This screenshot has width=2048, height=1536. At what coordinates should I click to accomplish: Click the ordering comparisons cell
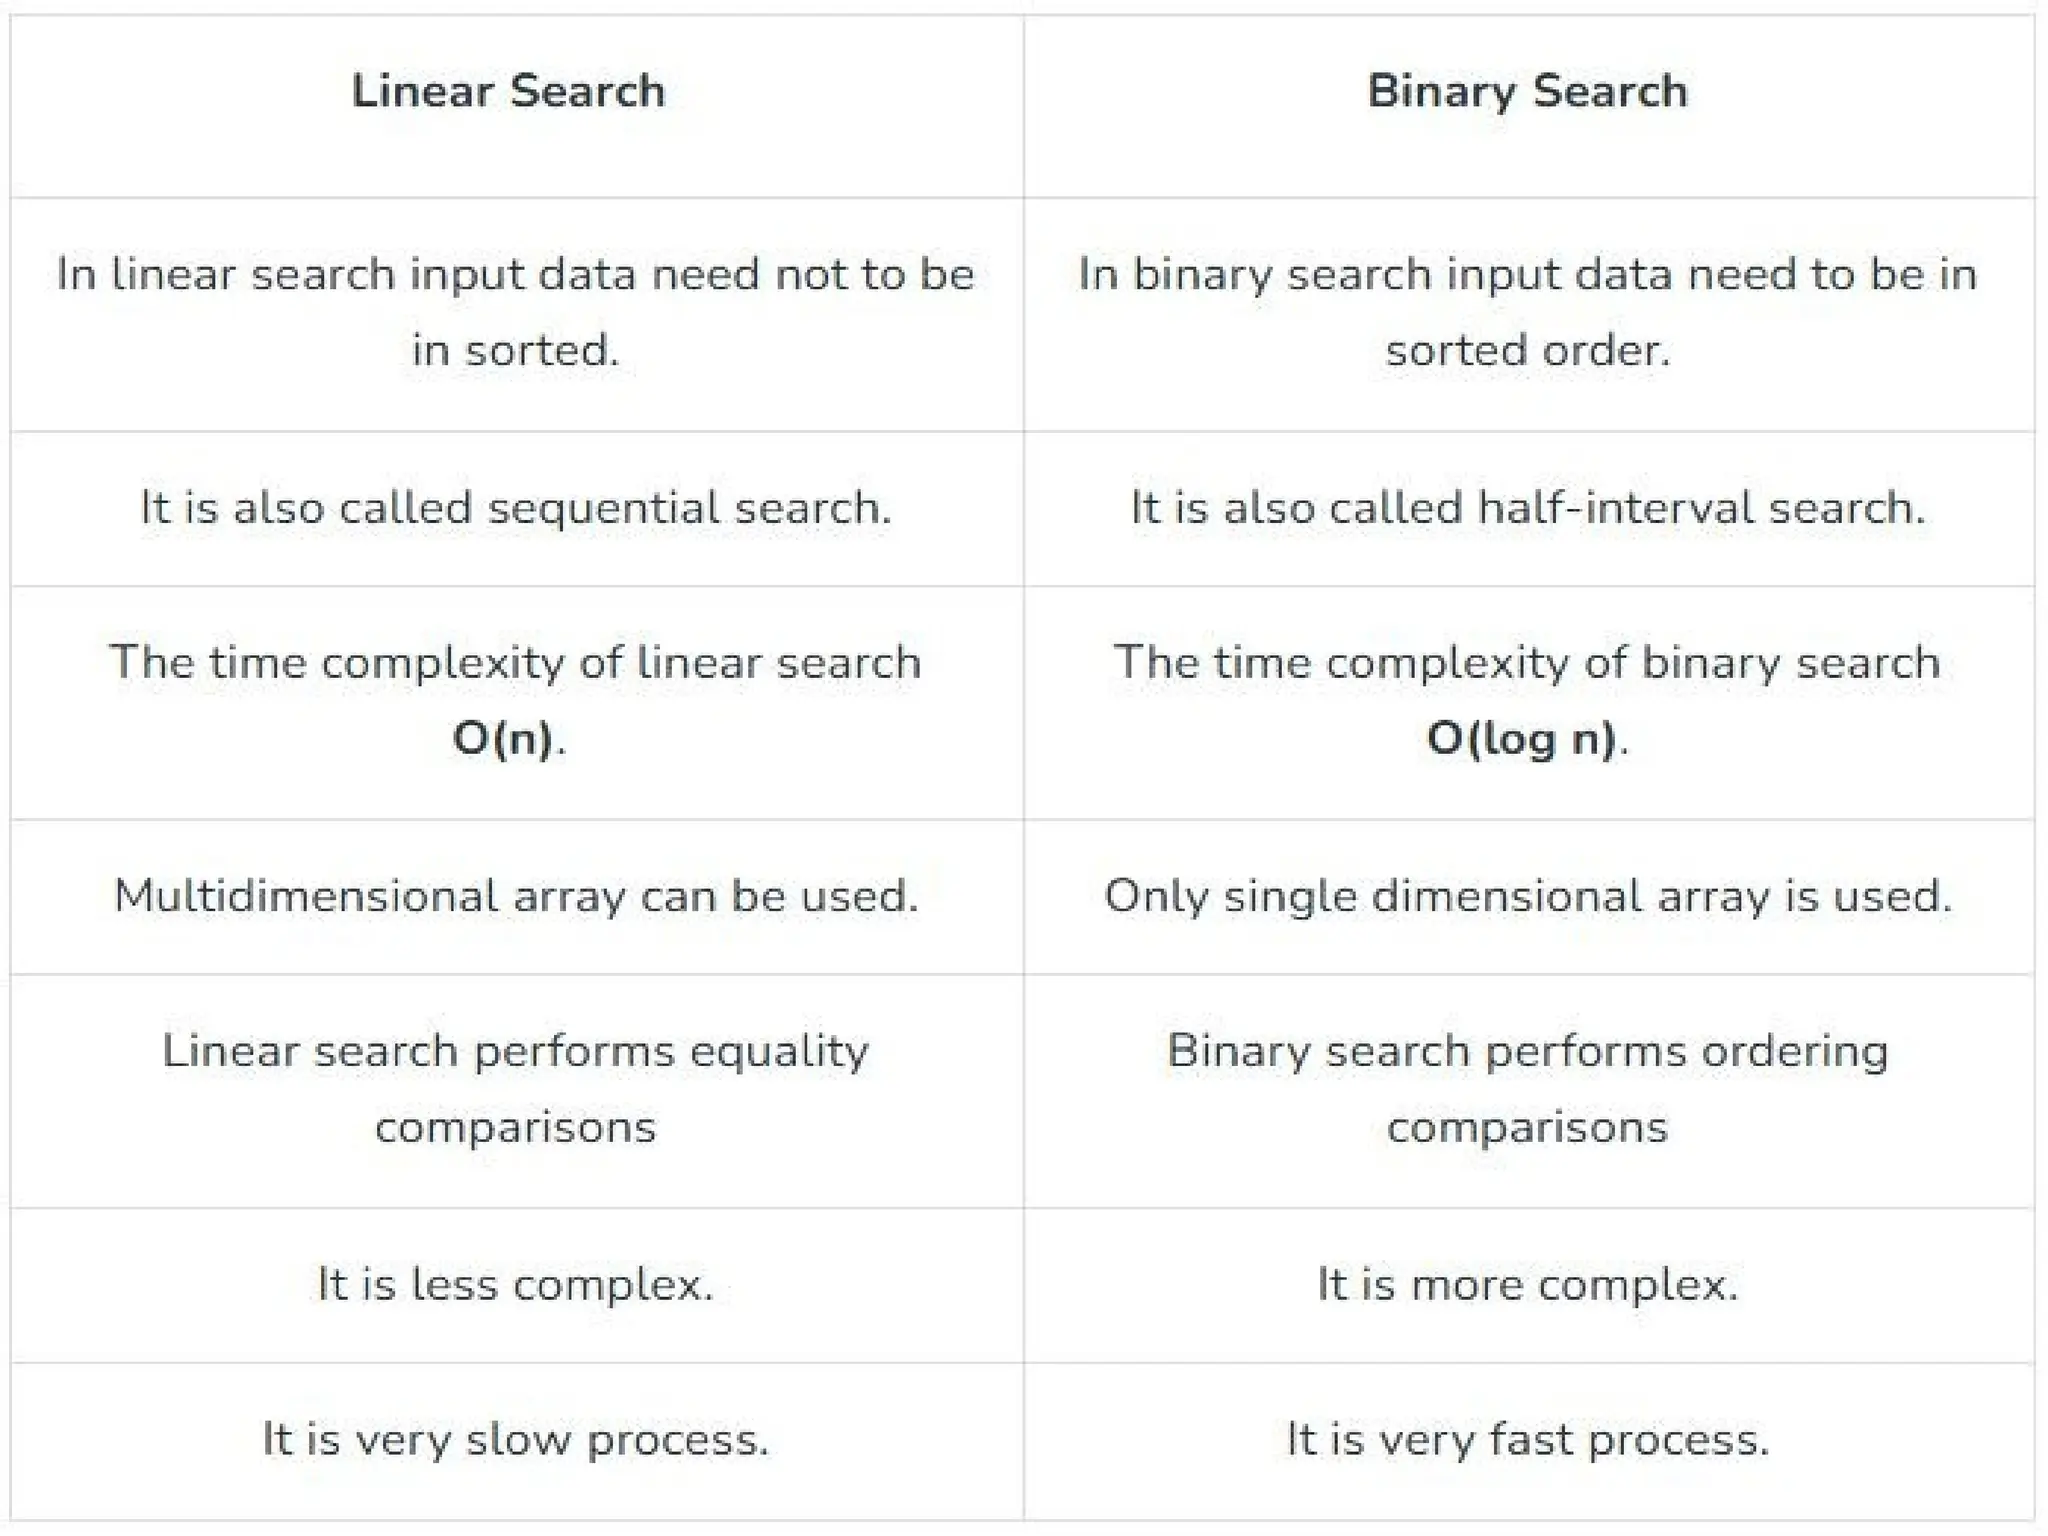tap(1528, 1090)
